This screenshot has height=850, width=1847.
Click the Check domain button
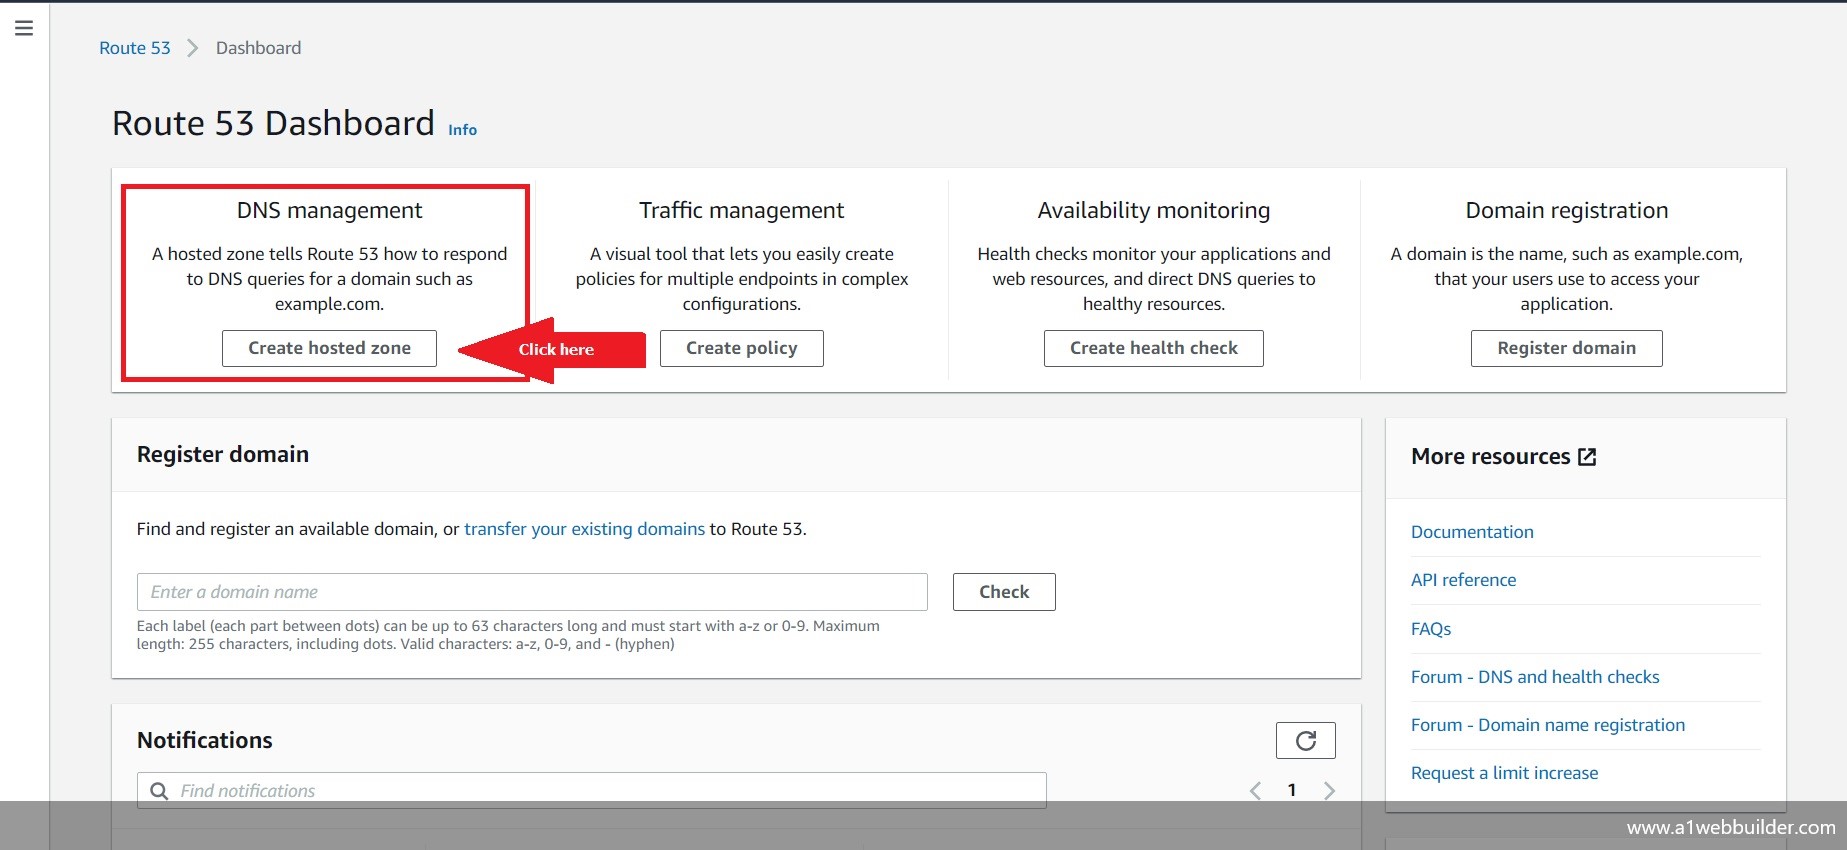click(x=1004, y=592)
